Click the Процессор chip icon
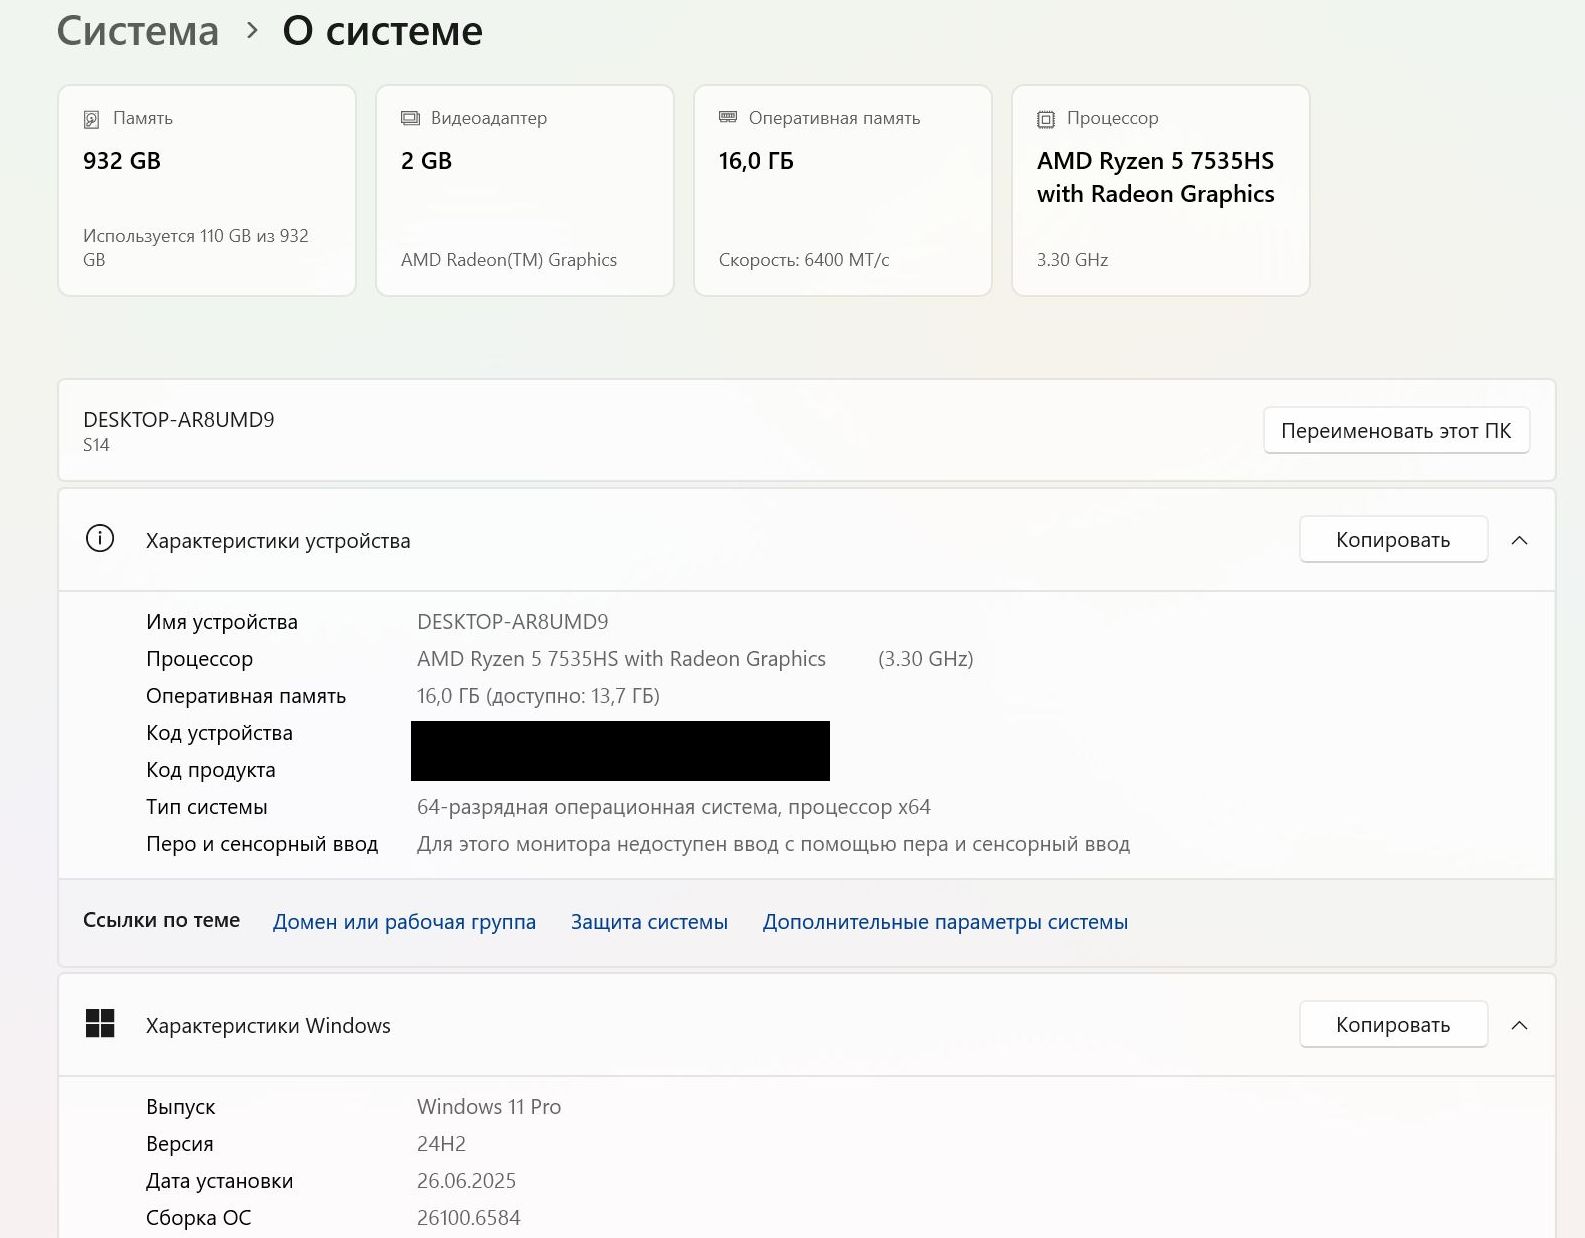Image resolution: width=1585 pixels, height=1238 pixels. point(1046,120)
